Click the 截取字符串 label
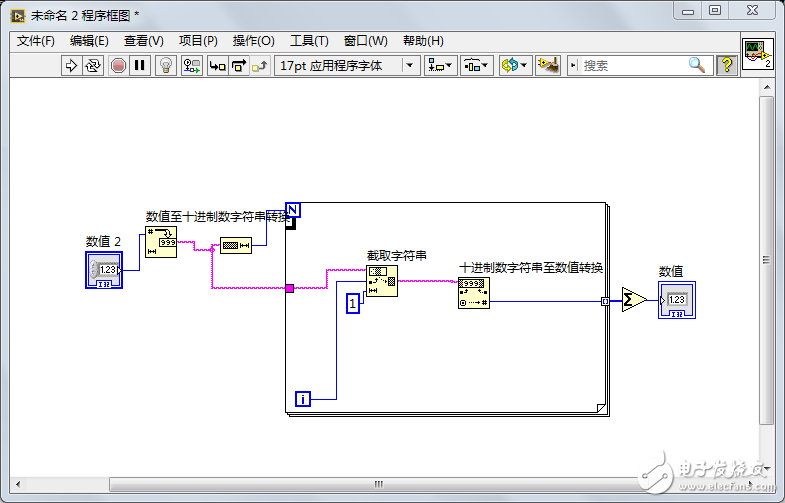This screenshot has width=785, height=503. pyautogui.click(x=397, y=256)
